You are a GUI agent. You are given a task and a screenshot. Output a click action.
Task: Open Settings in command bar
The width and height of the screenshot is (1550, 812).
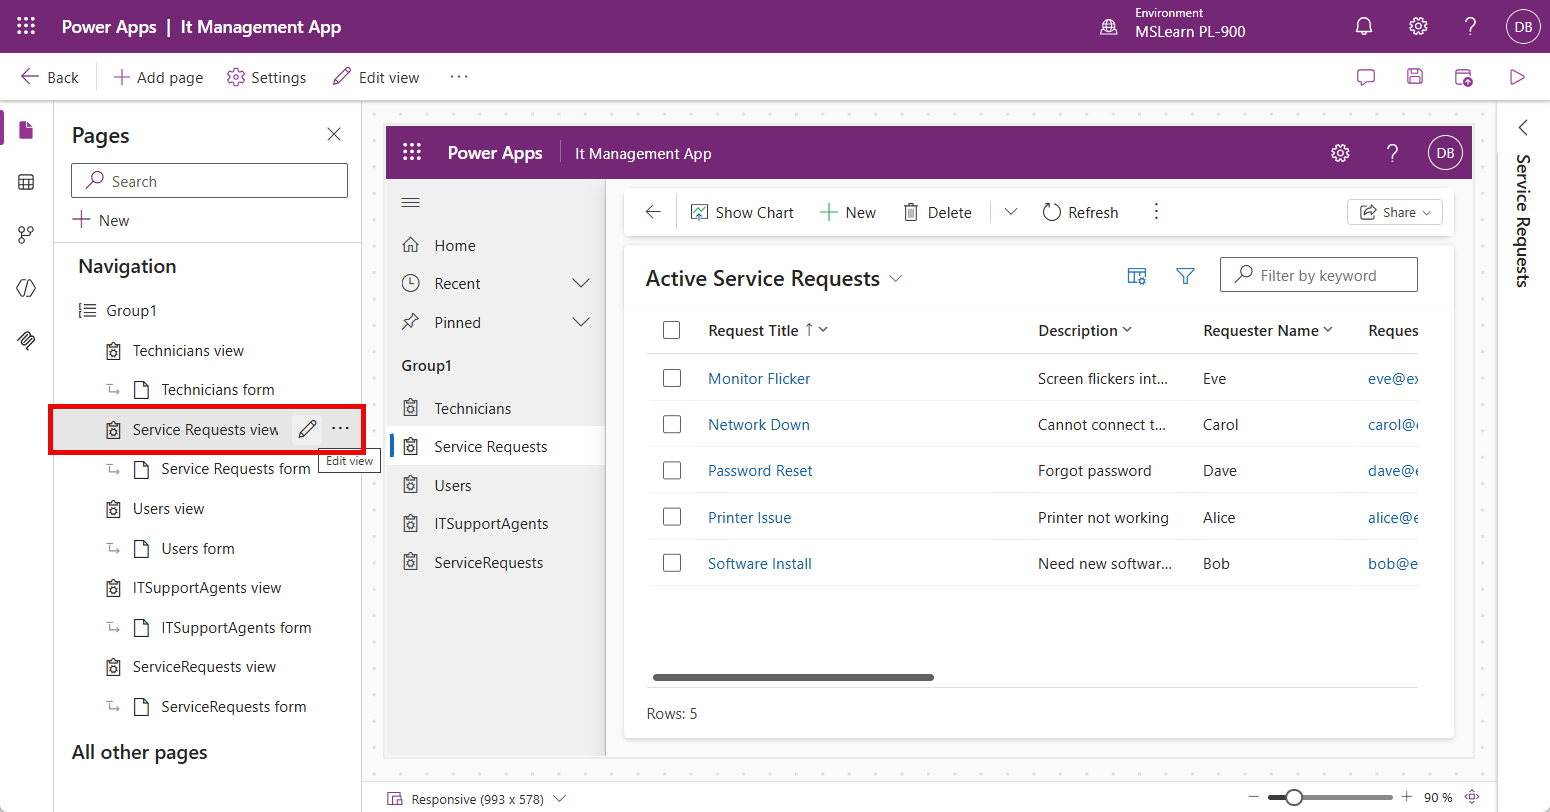[267, 77]
